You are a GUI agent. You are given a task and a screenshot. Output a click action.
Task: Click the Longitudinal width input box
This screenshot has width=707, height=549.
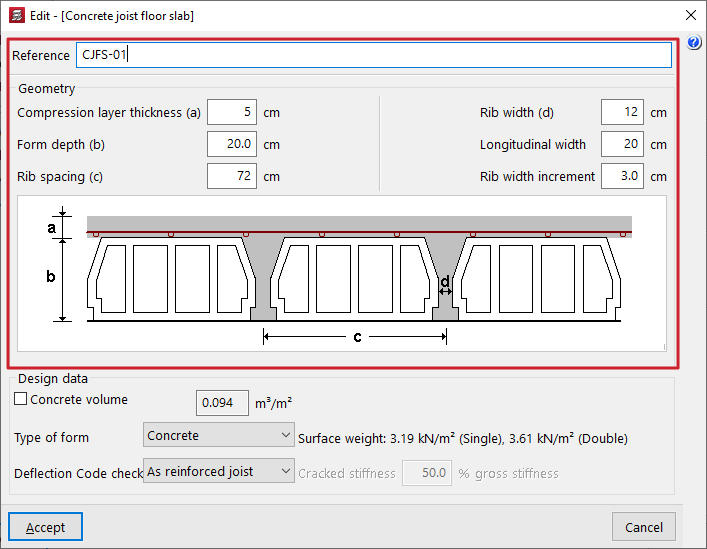click(621, 145)
